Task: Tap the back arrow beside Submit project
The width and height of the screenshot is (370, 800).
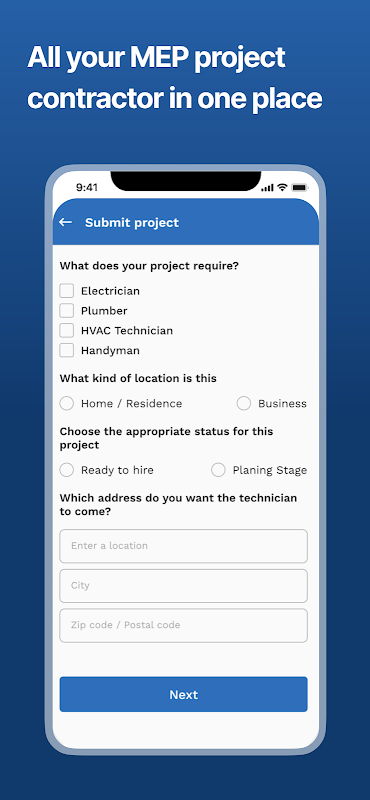Action: tap(65, 222)
